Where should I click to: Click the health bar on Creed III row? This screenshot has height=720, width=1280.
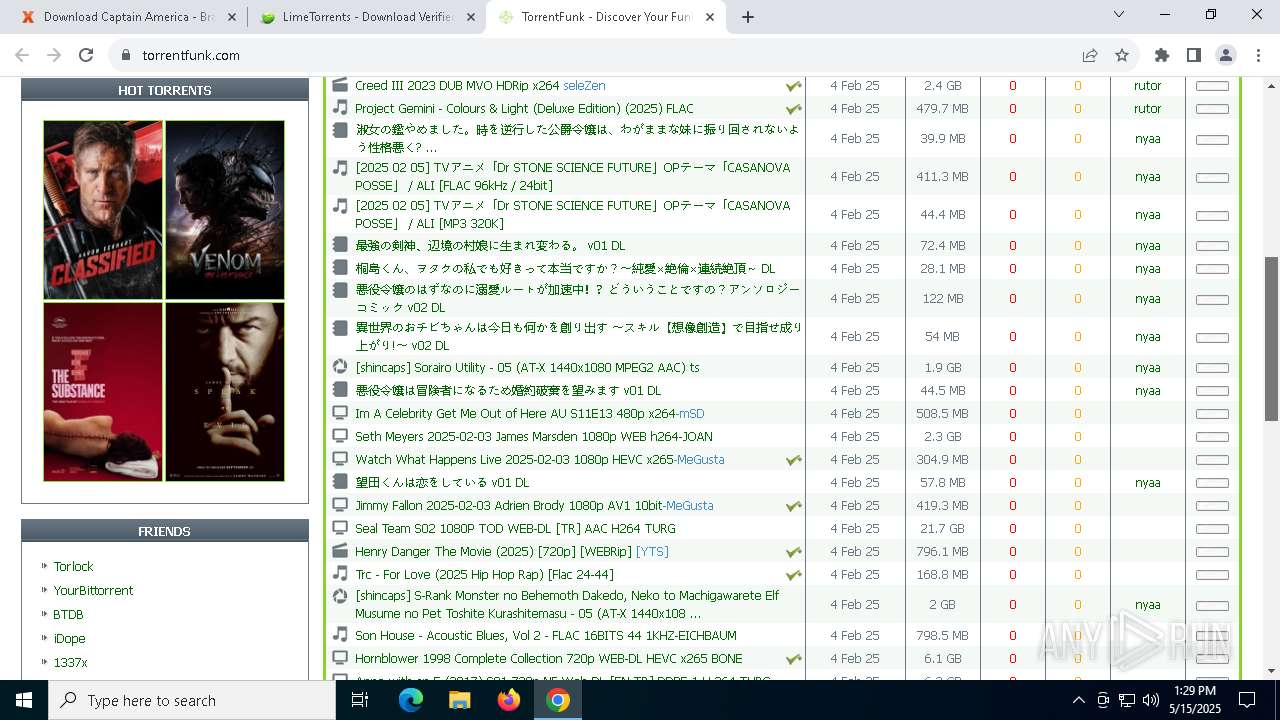click(x=1212, y=86)
